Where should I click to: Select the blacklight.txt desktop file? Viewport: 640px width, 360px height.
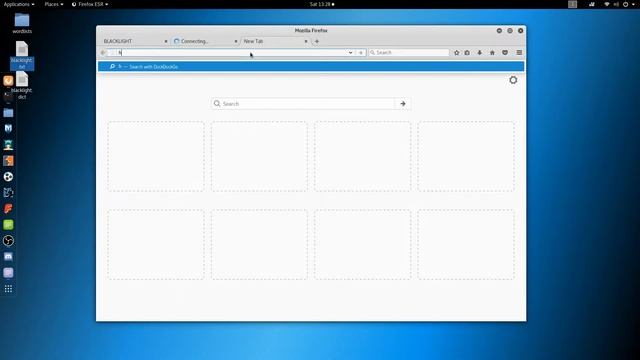(x=22, y=55)
